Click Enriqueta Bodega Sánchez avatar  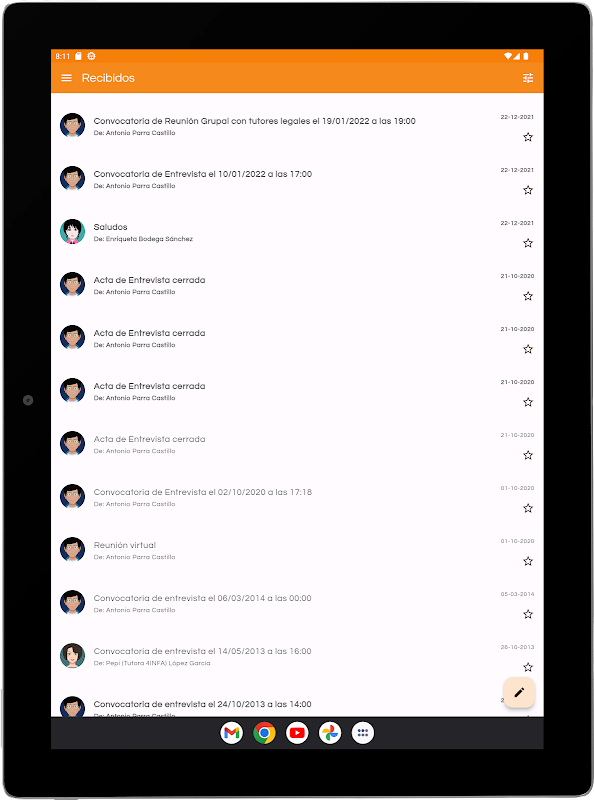coord(72,232)
